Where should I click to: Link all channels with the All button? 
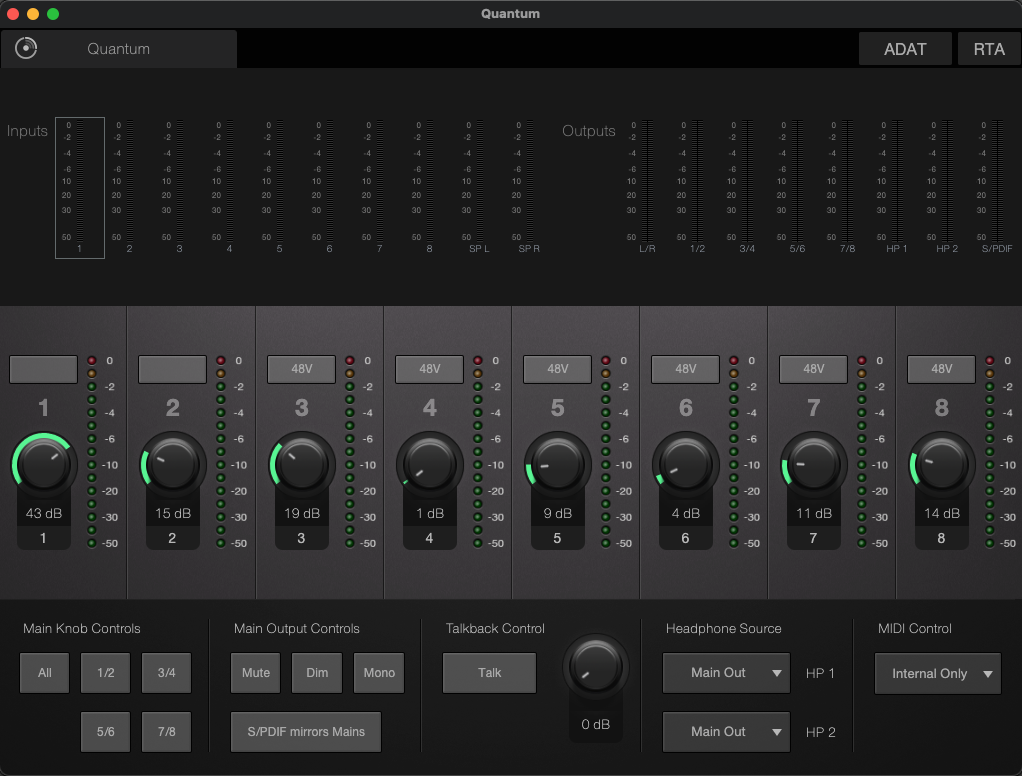tap(44, 672)
